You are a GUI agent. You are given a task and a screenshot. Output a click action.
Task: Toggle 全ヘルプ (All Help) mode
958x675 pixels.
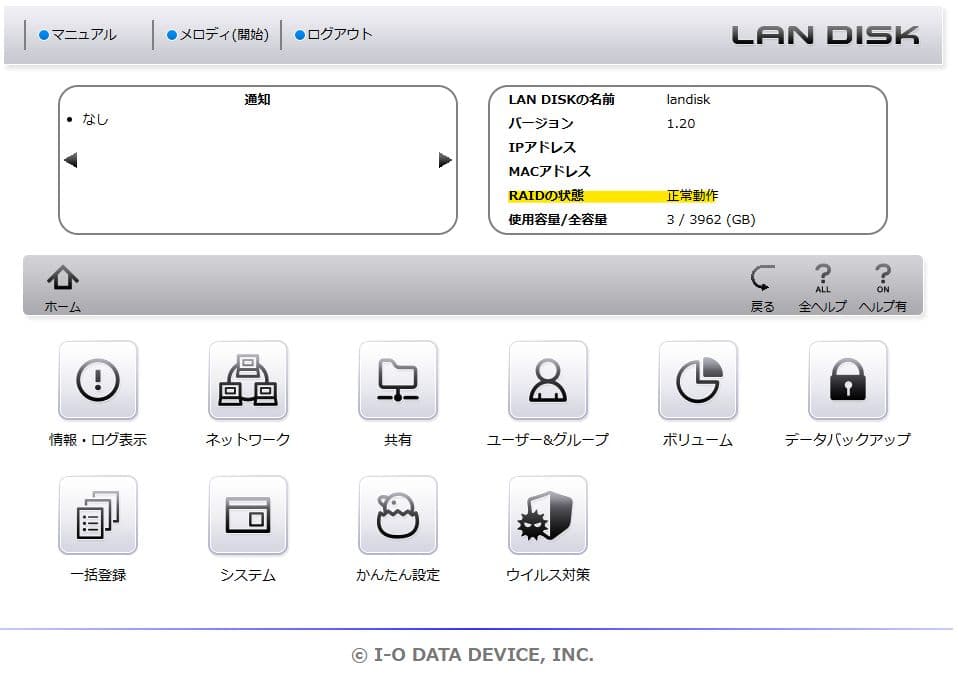pos(823,283)
